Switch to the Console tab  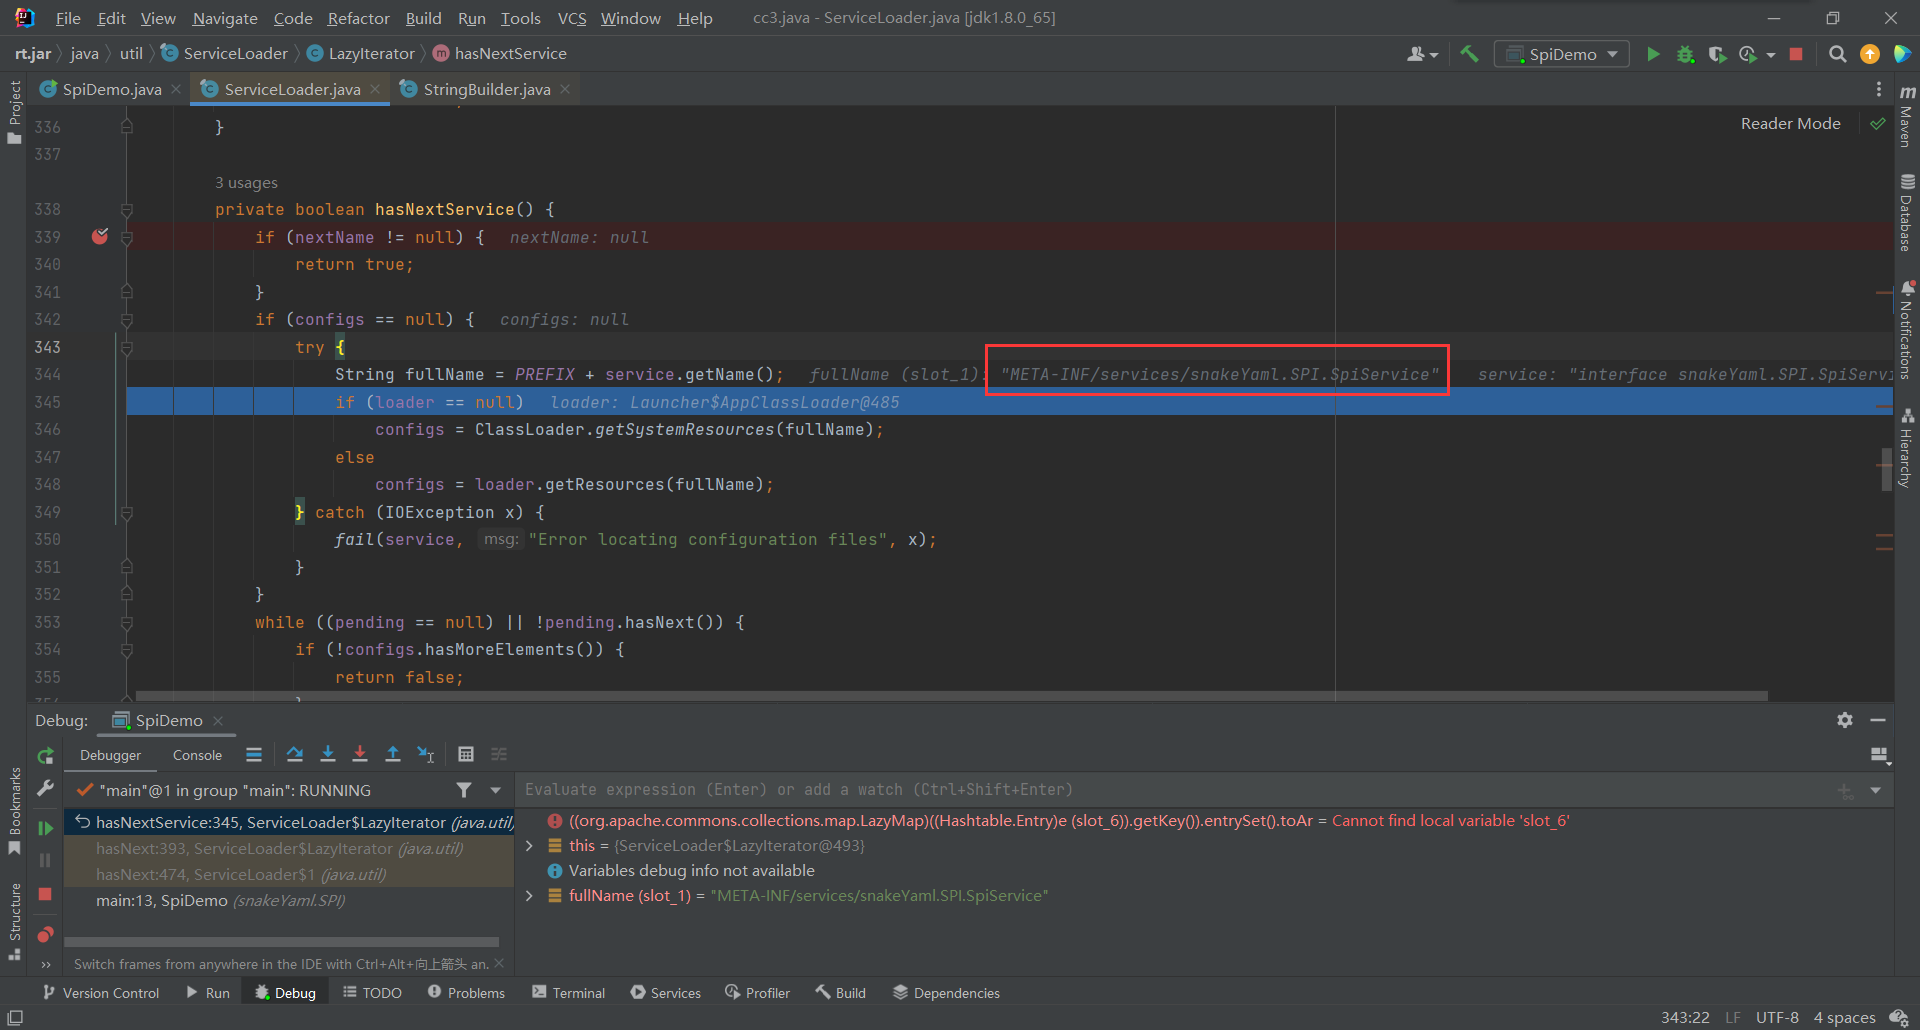point(197,755)
